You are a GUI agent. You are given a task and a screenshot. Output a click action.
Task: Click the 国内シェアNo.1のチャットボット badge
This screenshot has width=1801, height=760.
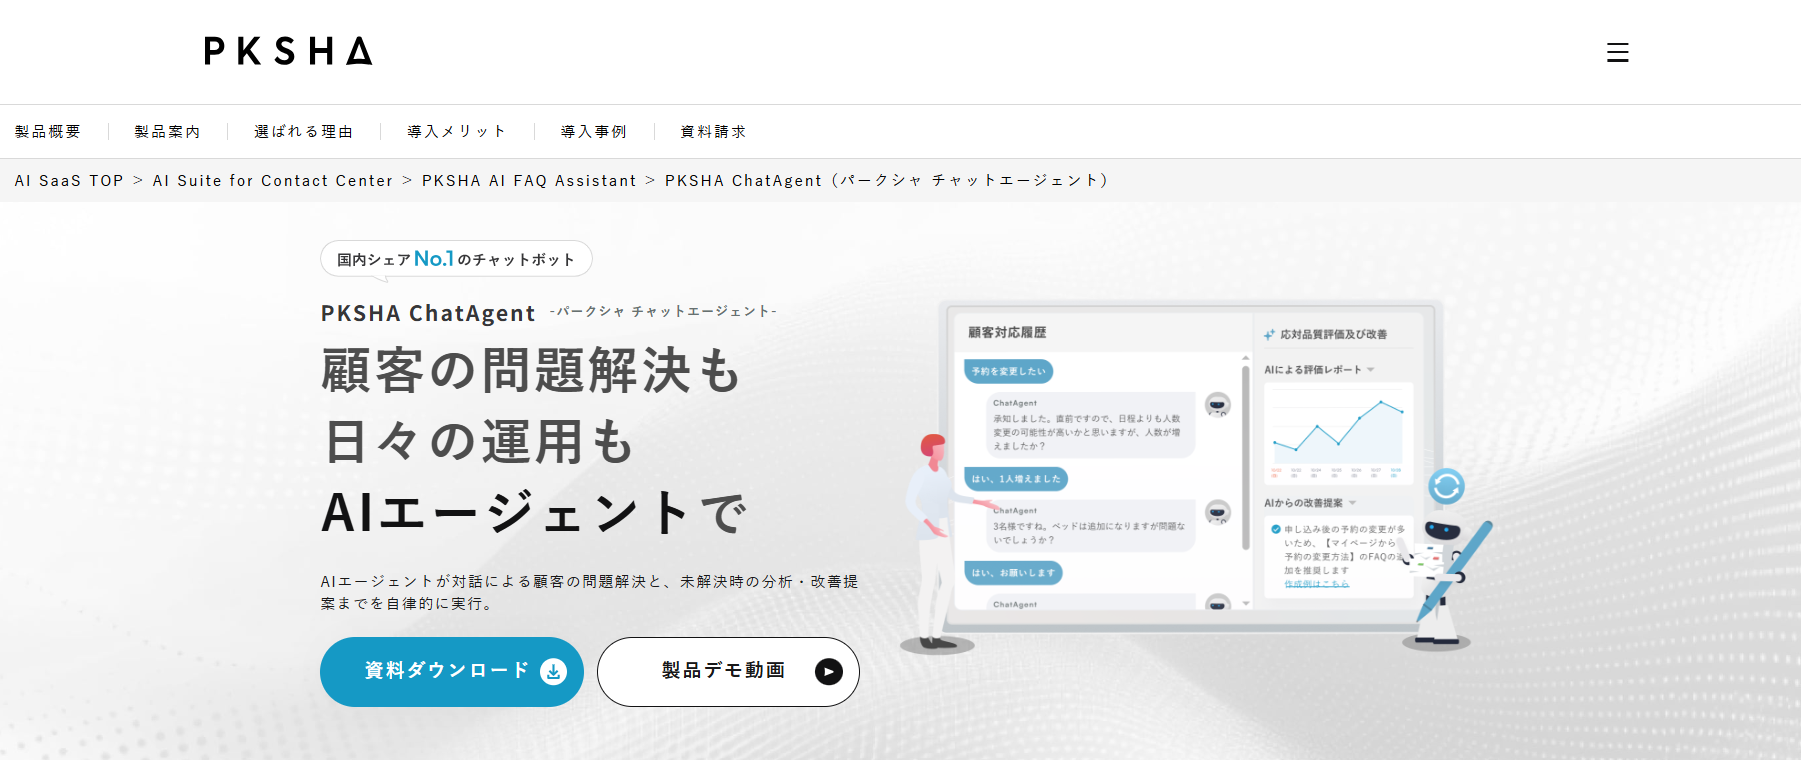coord(456,259)
